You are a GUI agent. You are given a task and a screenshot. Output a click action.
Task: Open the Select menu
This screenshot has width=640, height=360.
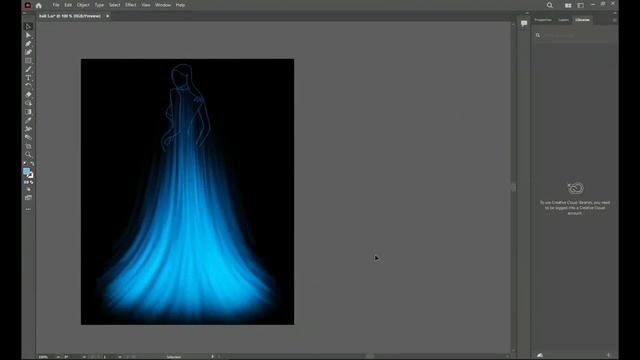(114, 5)
